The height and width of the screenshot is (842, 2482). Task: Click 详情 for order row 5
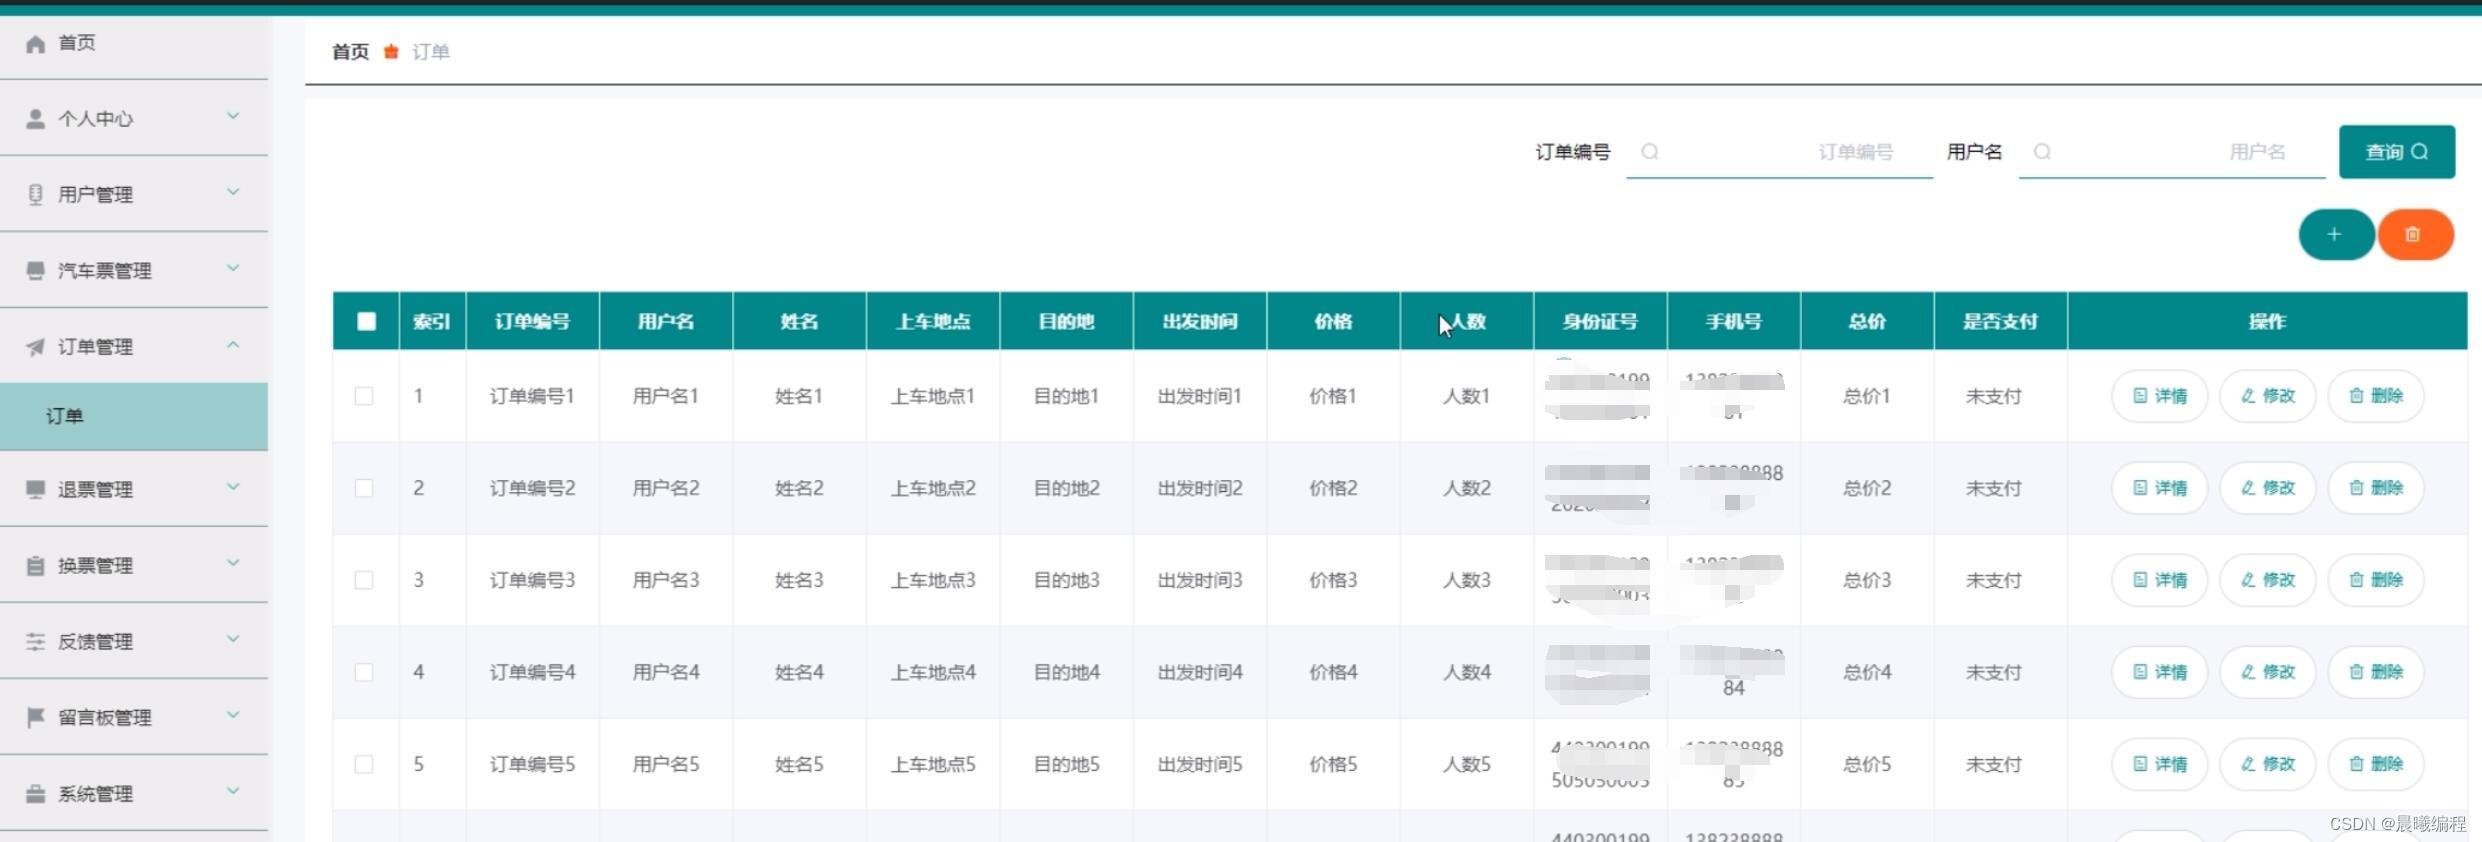[x=2159, y=764]
